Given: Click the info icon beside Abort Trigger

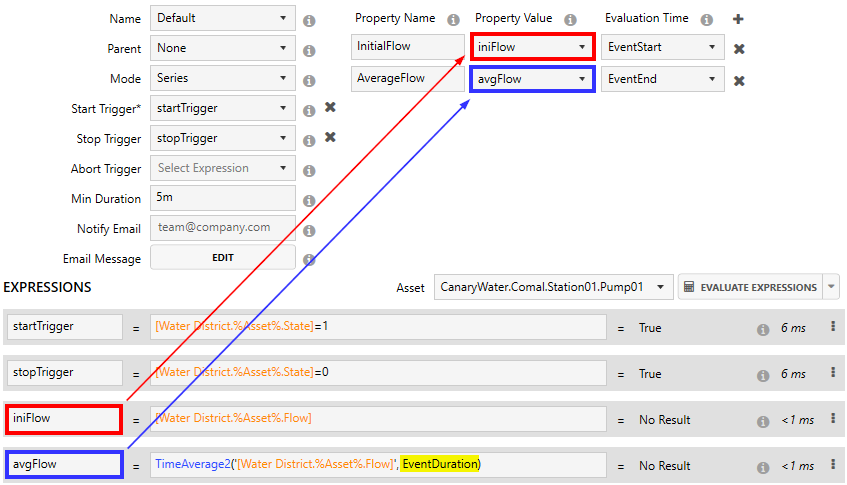Looking at the screenshot, I should (x=309, y=171).
